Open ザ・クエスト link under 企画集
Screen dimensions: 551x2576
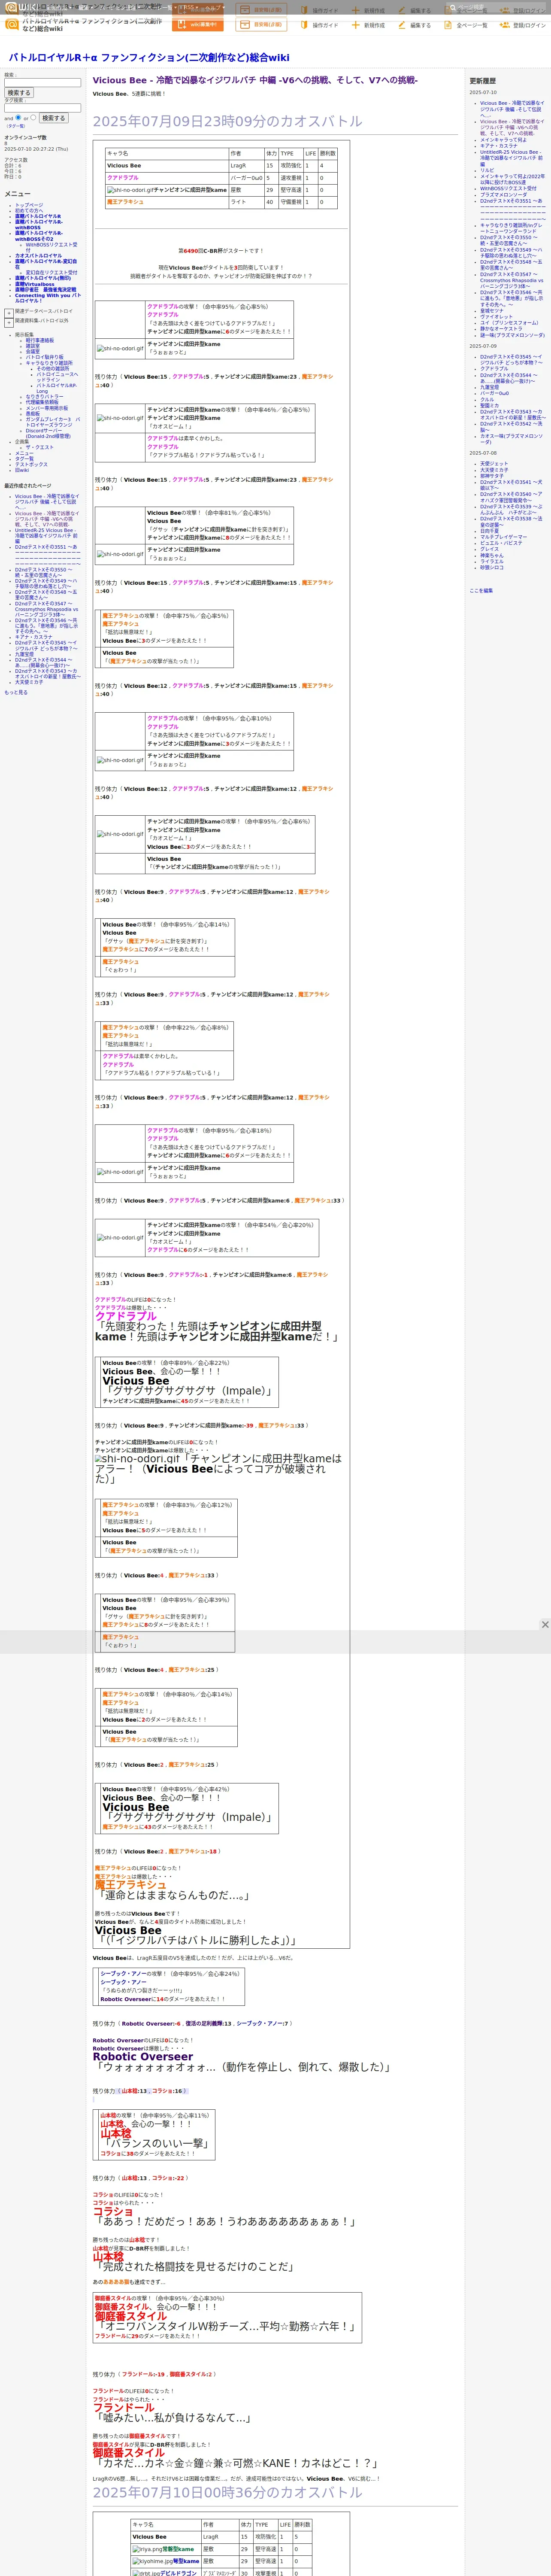coord(40,448)
